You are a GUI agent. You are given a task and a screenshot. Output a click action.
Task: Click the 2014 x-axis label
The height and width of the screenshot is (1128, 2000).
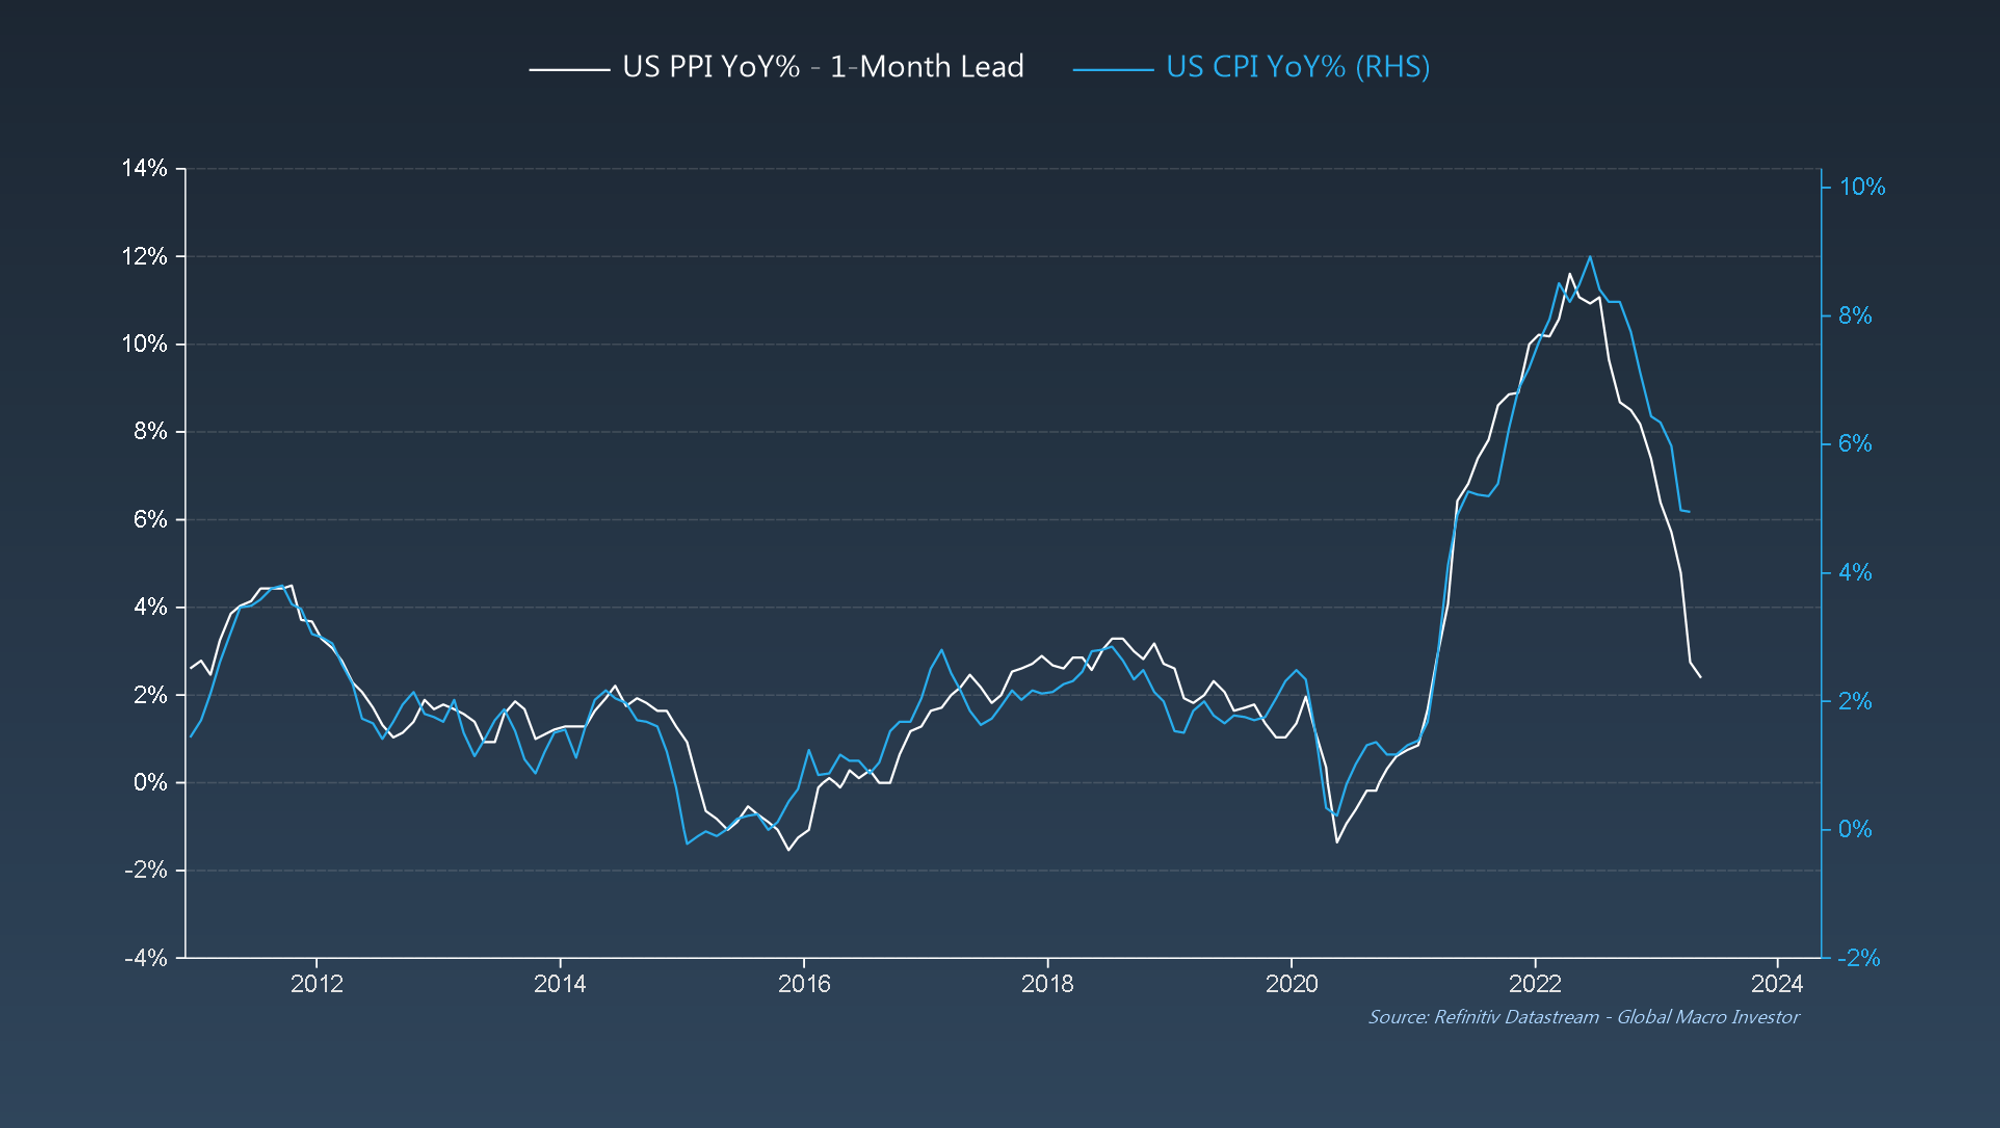coord(560,984)
